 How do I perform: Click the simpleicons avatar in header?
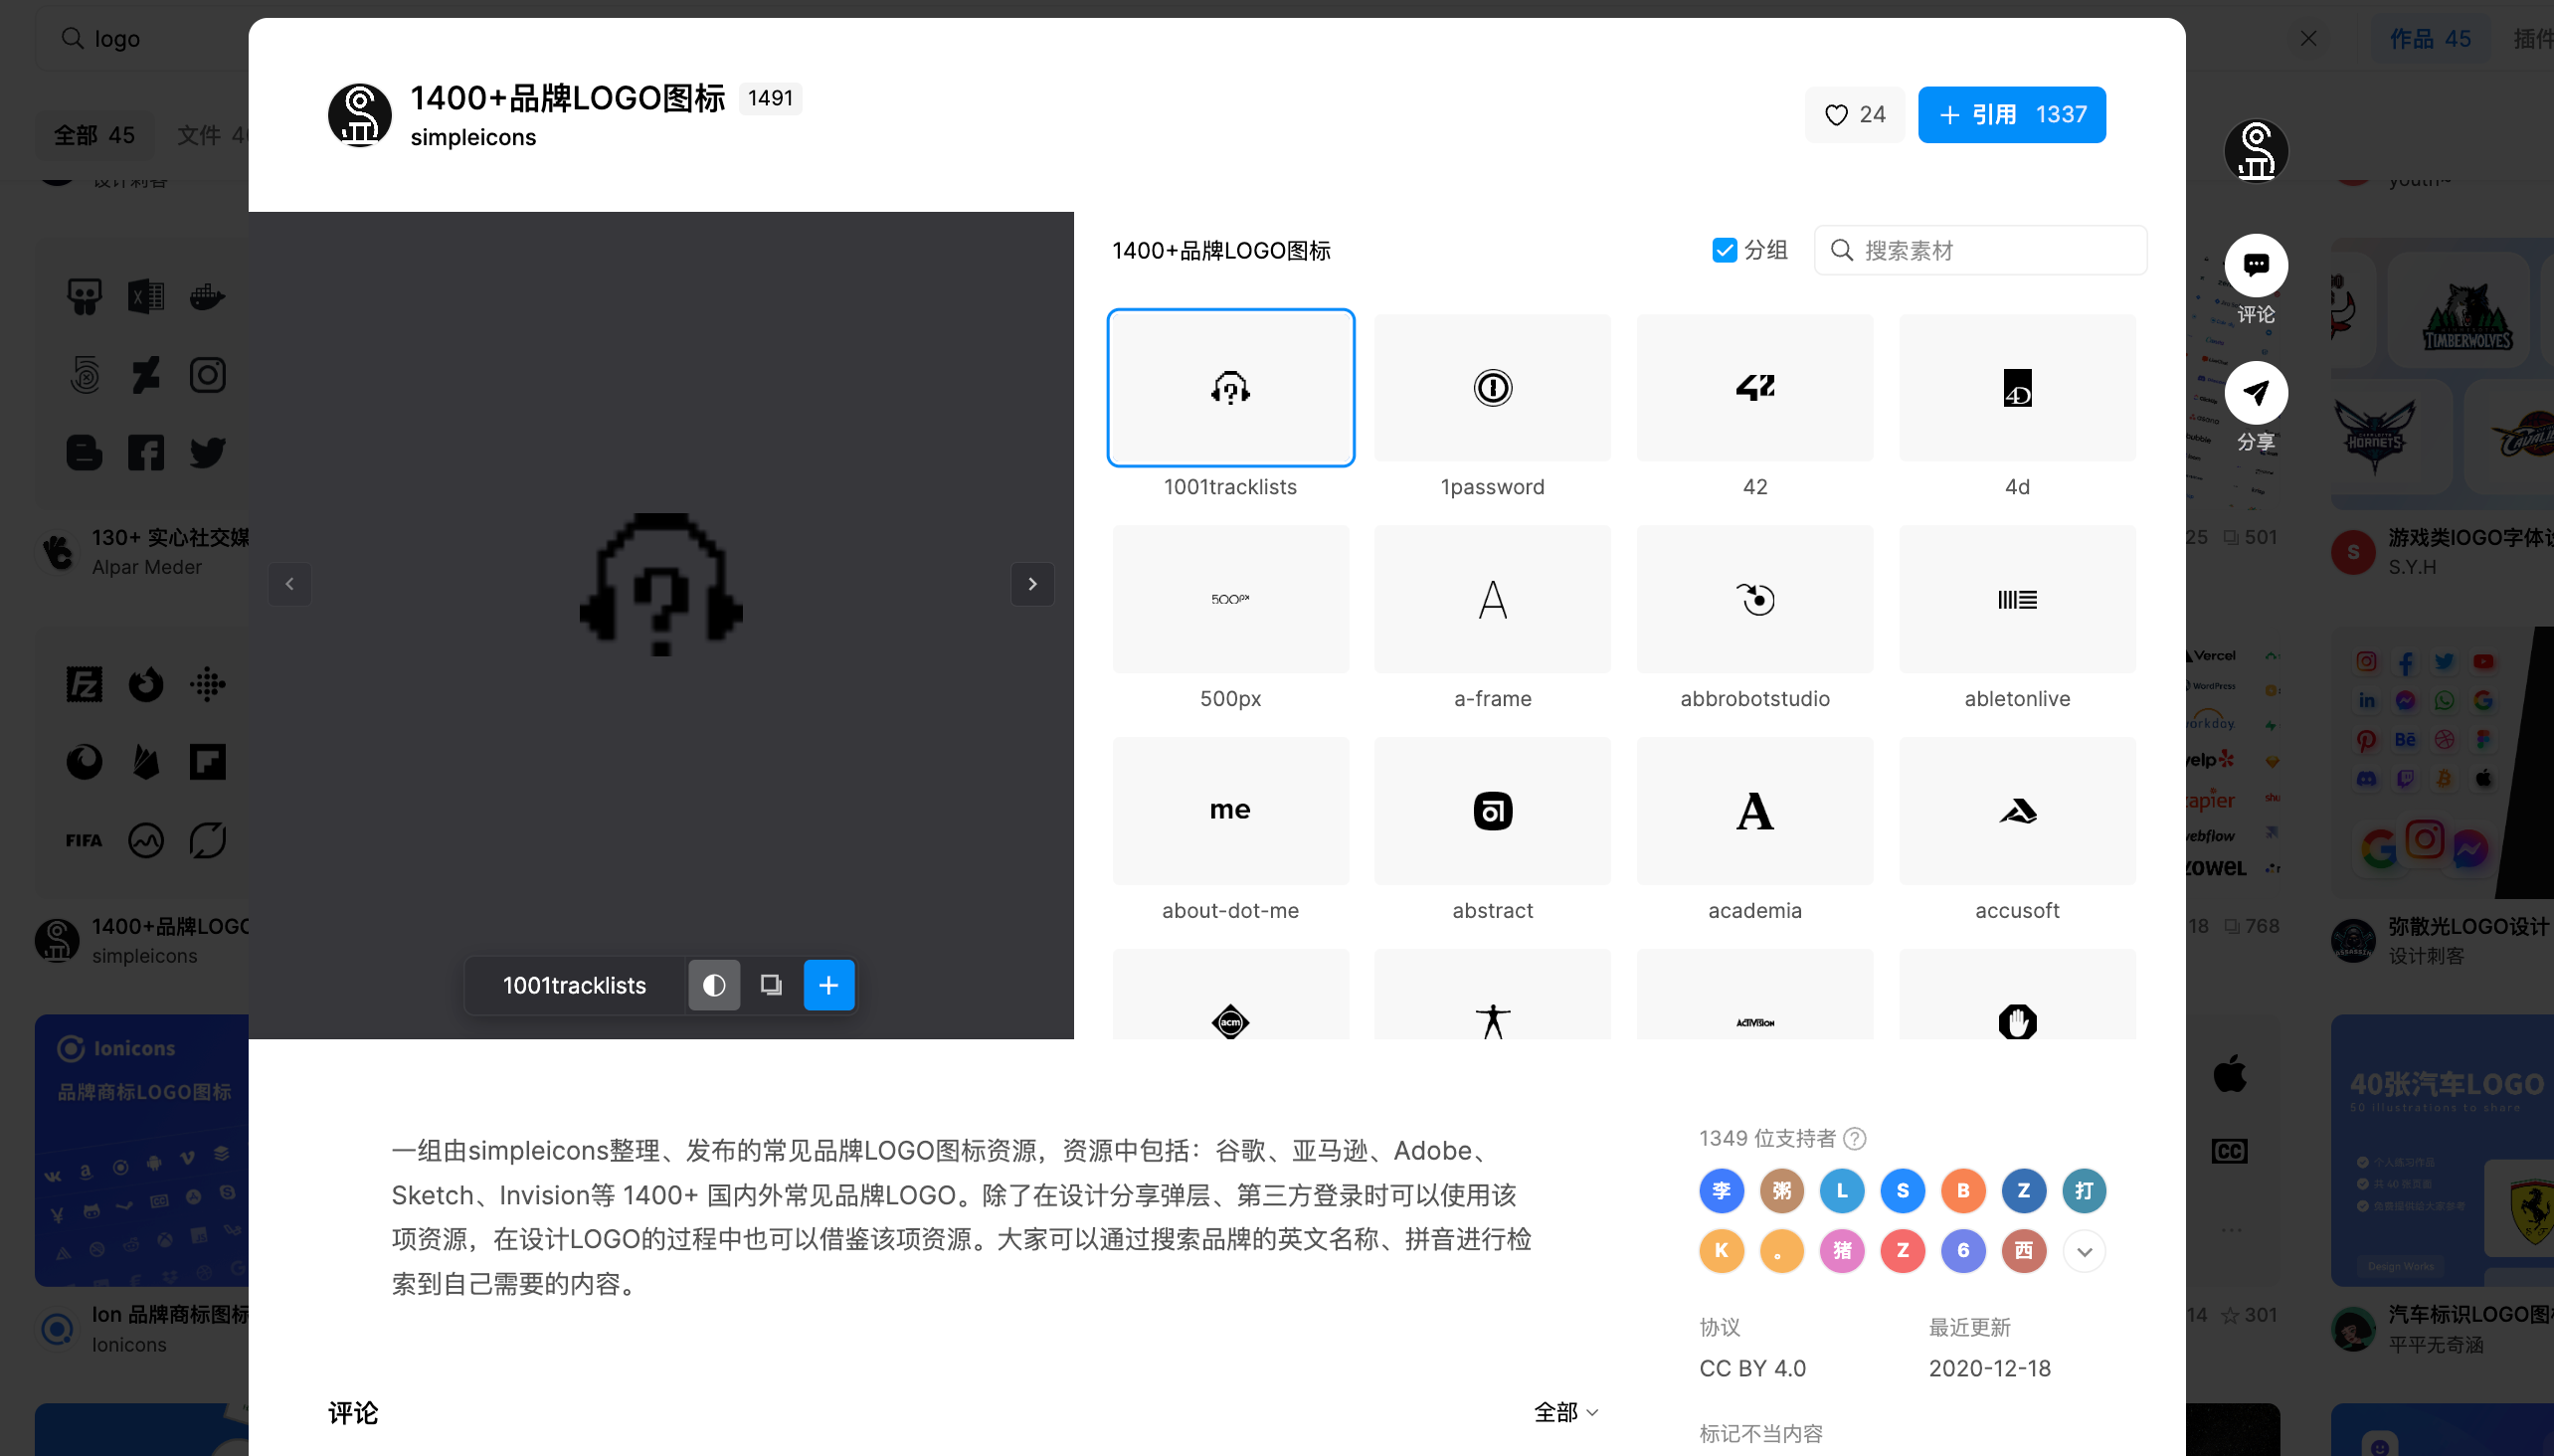360,115
